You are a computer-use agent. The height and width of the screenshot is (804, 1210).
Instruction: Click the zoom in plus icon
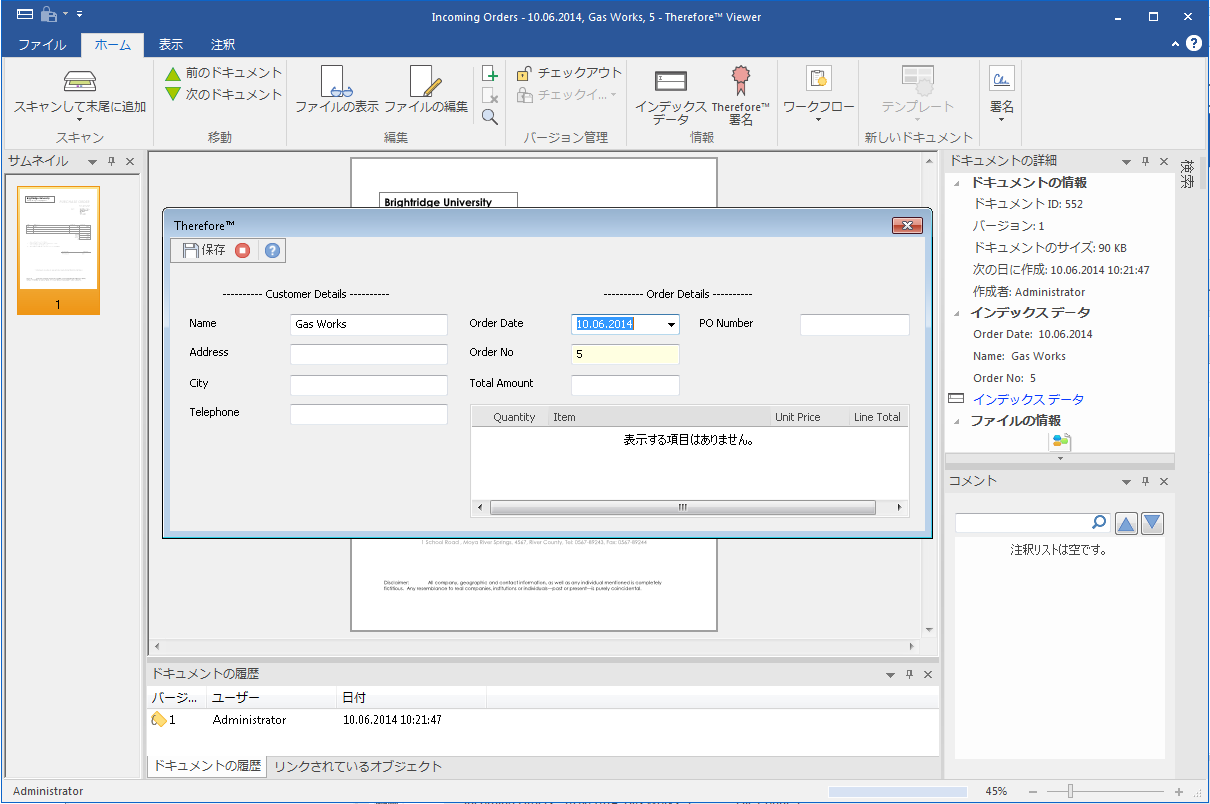[1178, 791]
